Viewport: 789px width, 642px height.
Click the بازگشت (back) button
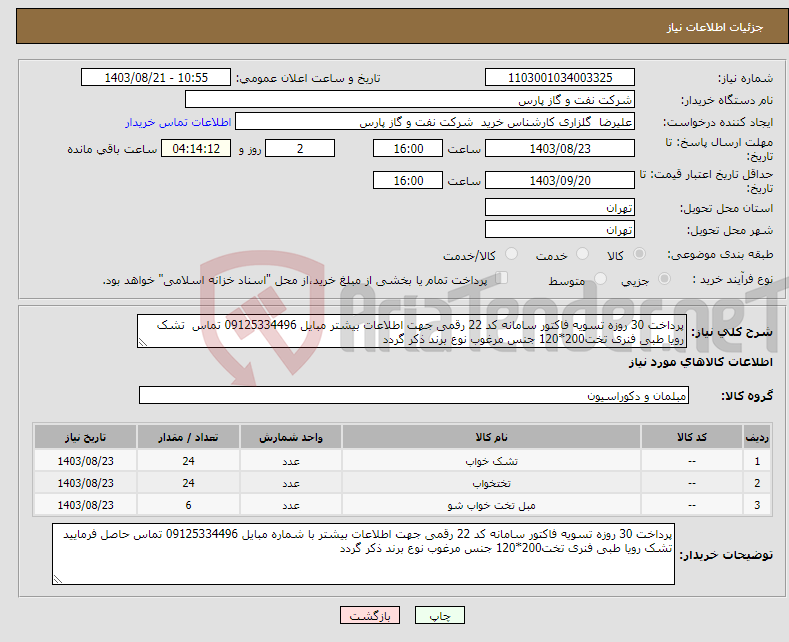(x=370, y=615)
